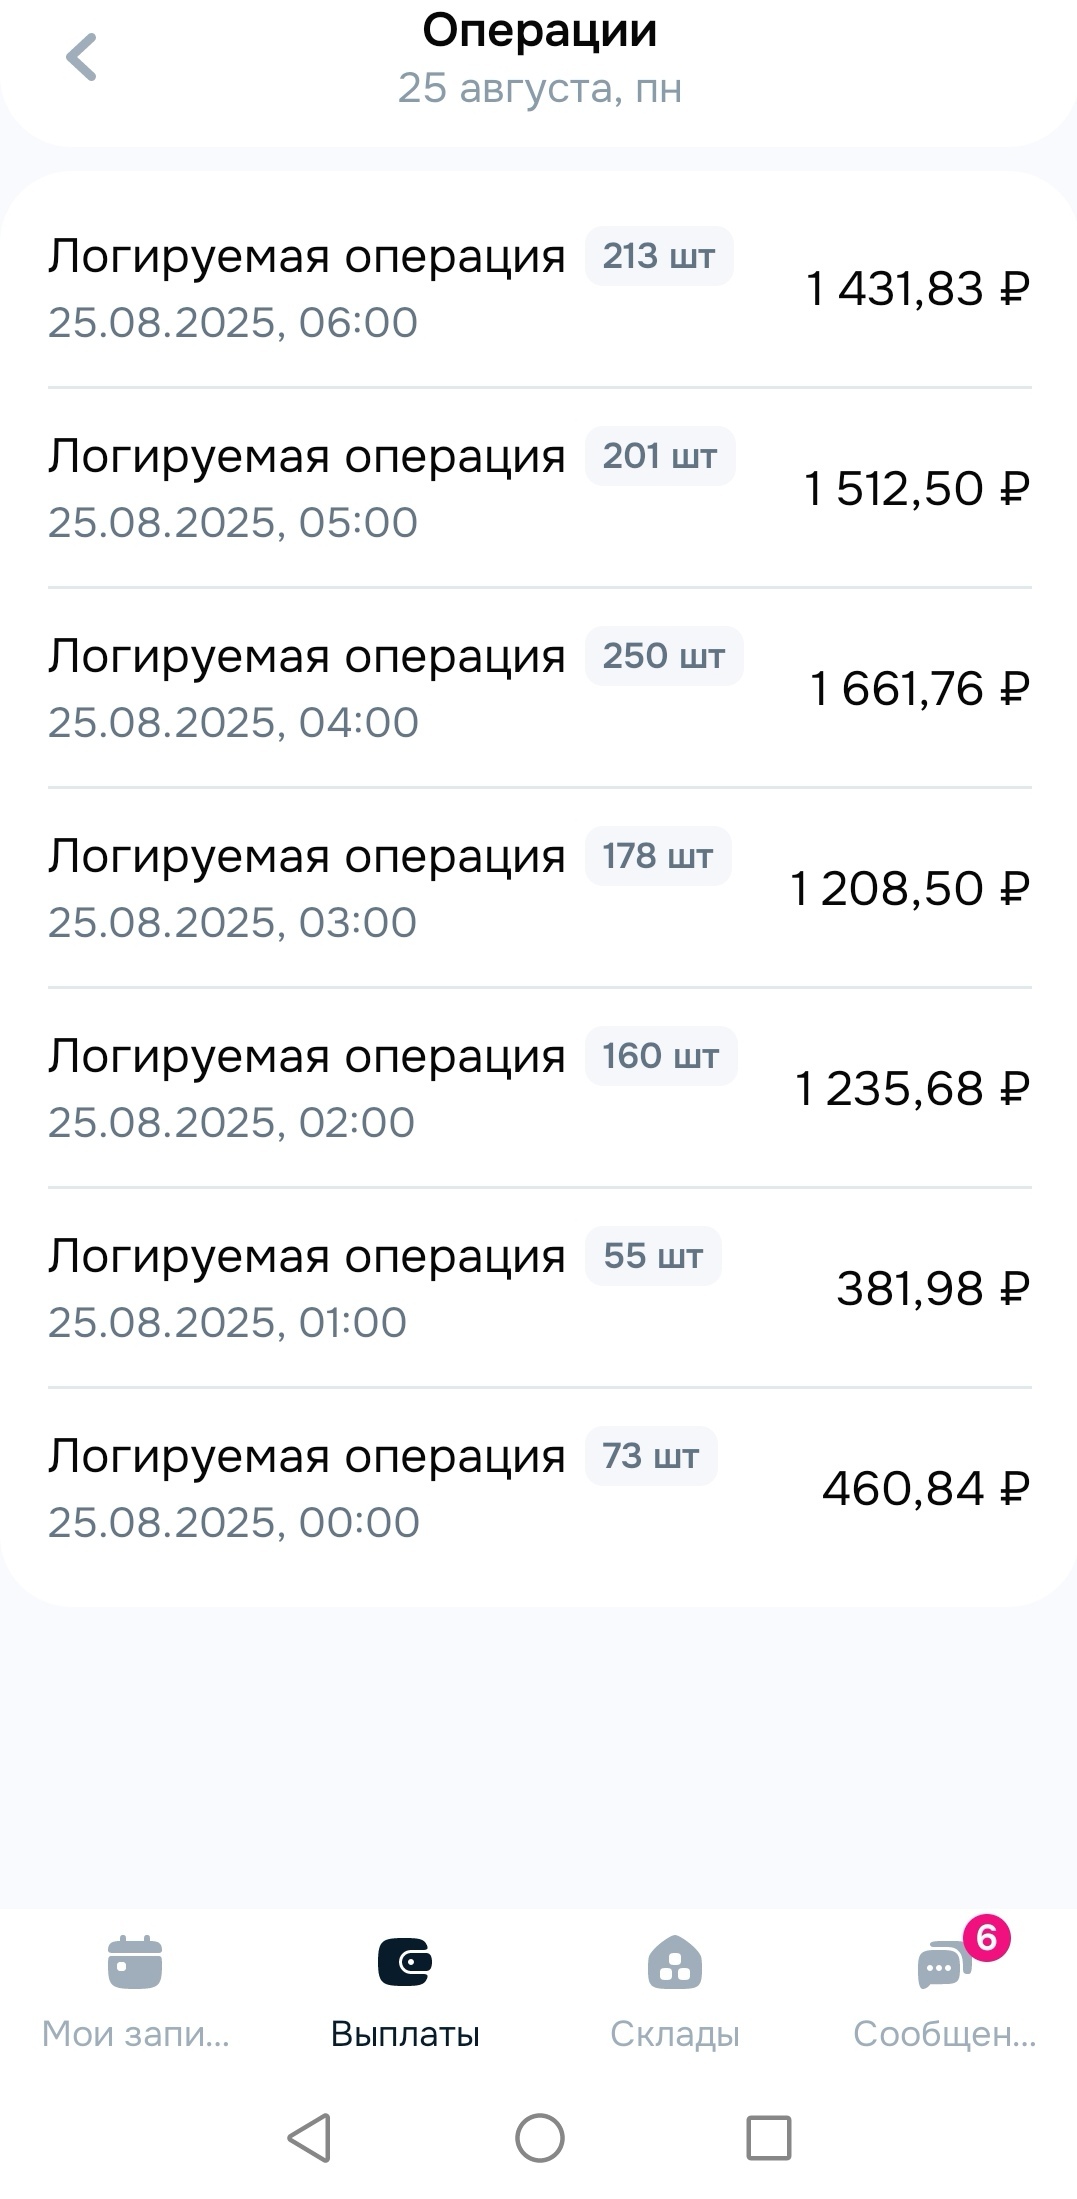1077x2199 pixels.
Task: Tap the 55 шт quantity badge
Action: pyautogui.click(x=653, y=1256)
